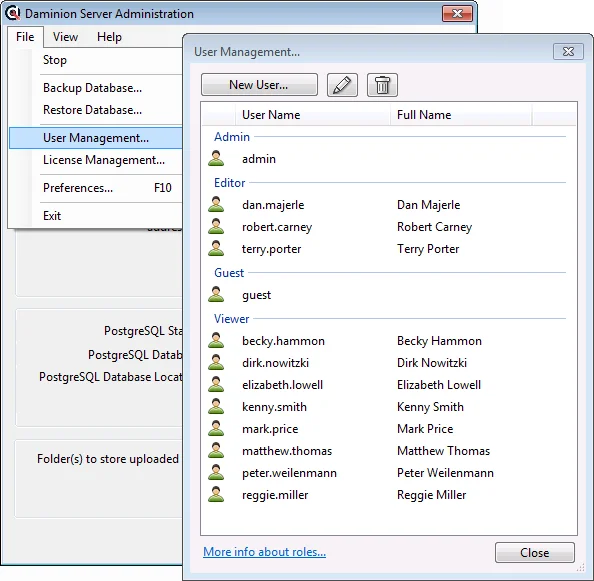
Task: Click the full name Elizabeth Lowell
Action: click(x=439, y=385)
